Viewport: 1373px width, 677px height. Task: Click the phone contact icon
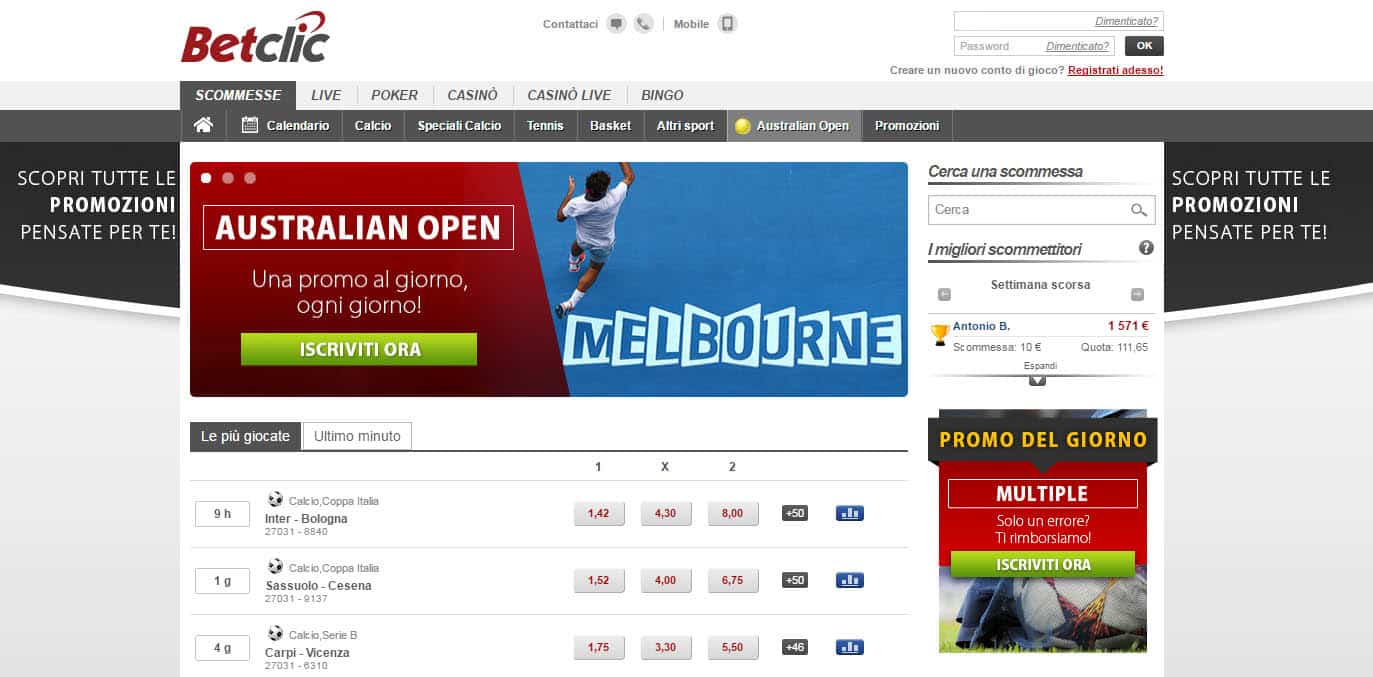[644, 24]
